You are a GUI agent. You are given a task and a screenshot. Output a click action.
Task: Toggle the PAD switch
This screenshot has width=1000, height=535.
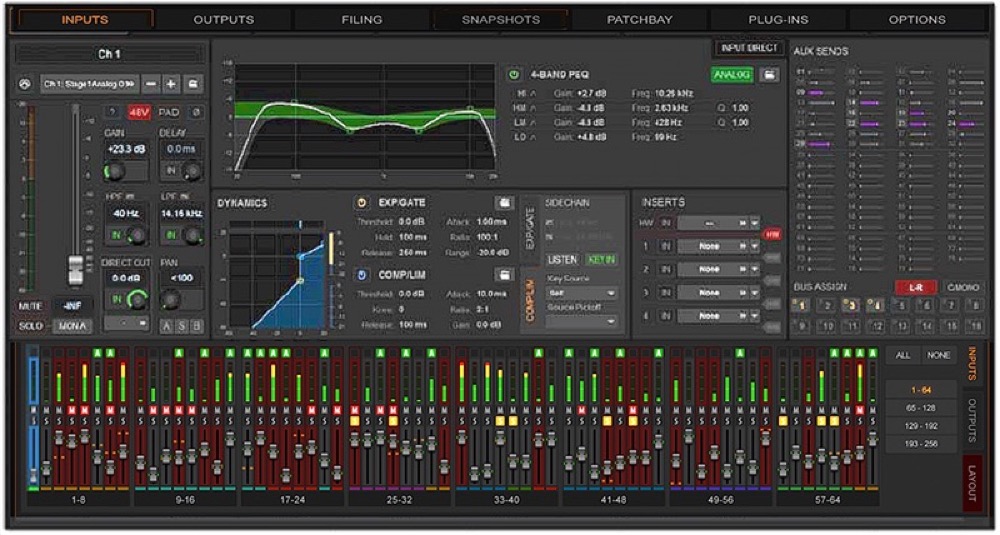coord(169,112)
